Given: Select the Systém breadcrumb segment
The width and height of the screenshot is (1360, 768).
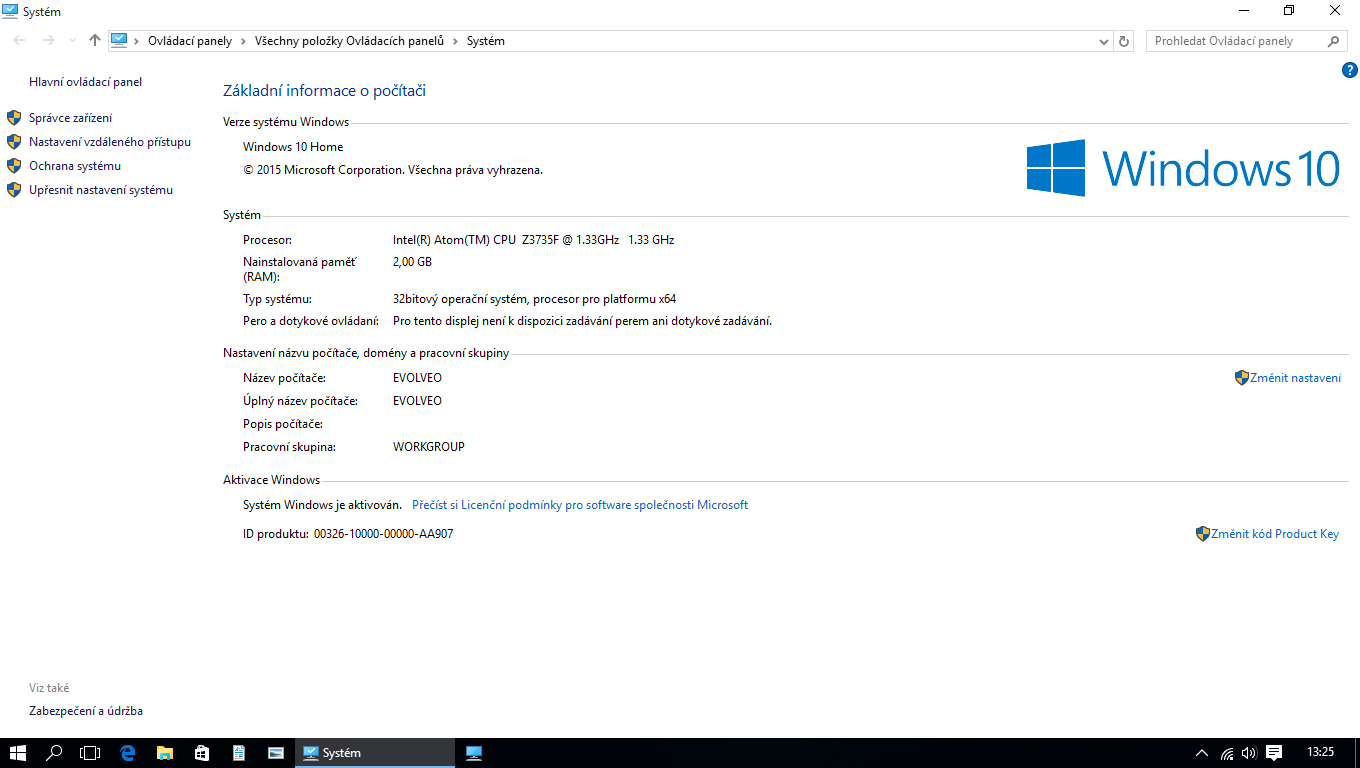Looking at the screenshot, I should click(x=486, y=41).
